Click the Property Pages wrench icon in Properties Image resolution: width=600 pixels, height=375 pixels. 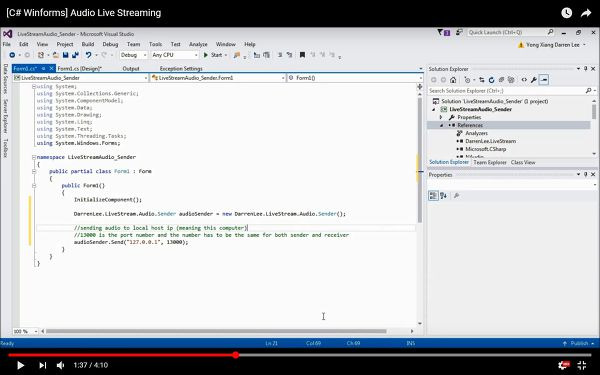pos(456,196)
